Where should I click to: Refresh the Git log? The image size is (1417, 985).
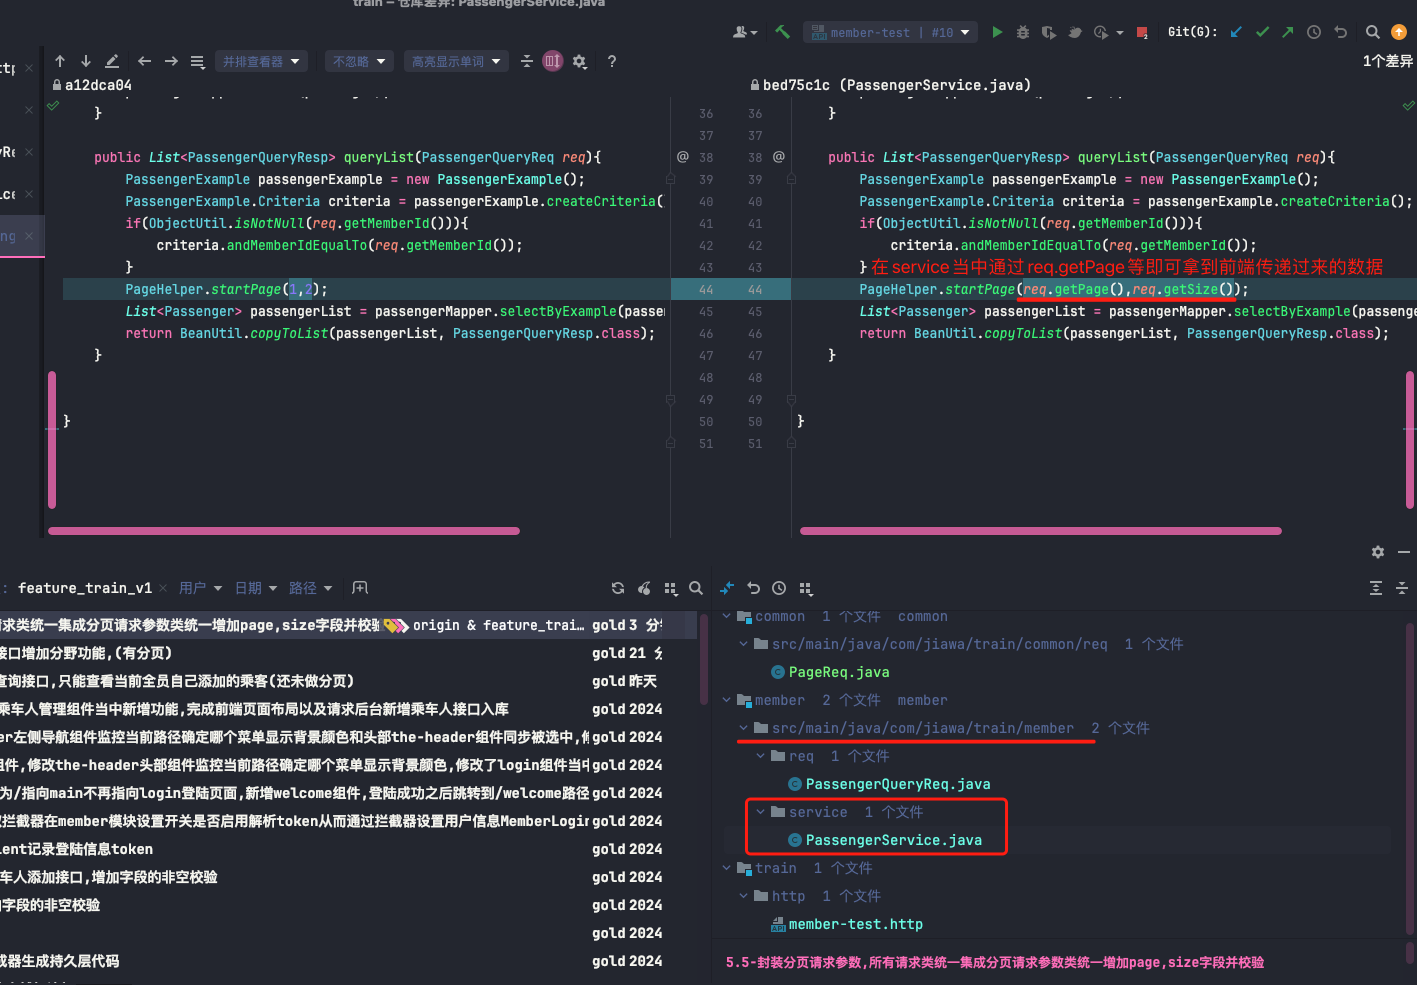point(618,588)
